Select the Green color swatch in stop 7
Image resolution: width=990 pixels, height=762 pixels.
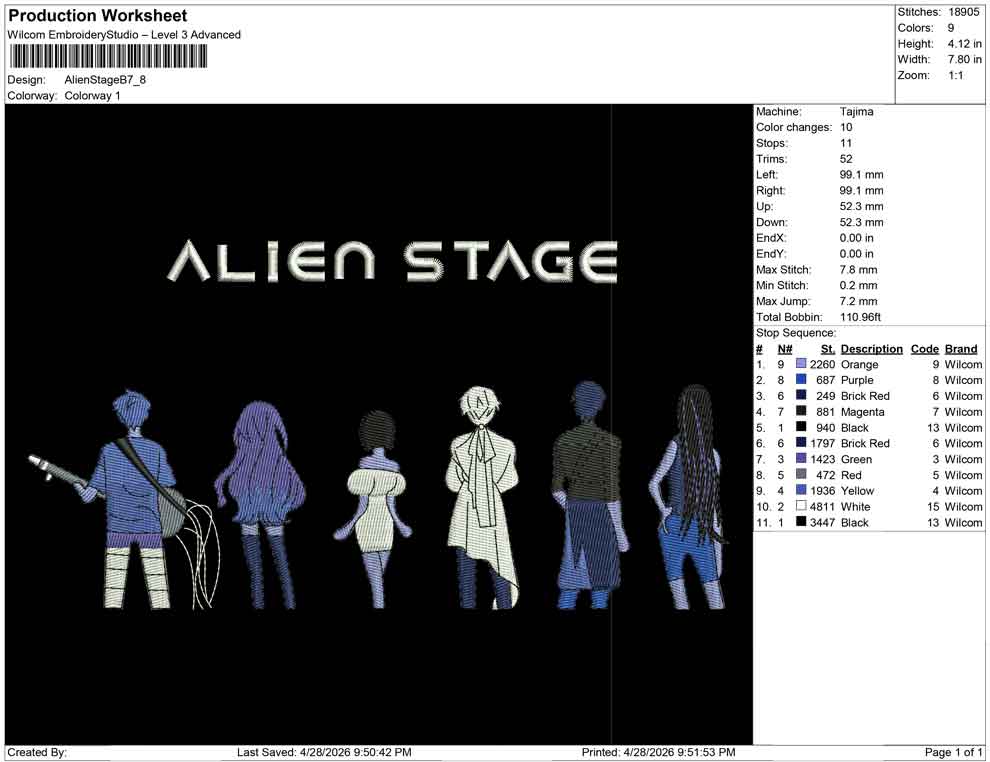tap(801, 458)
